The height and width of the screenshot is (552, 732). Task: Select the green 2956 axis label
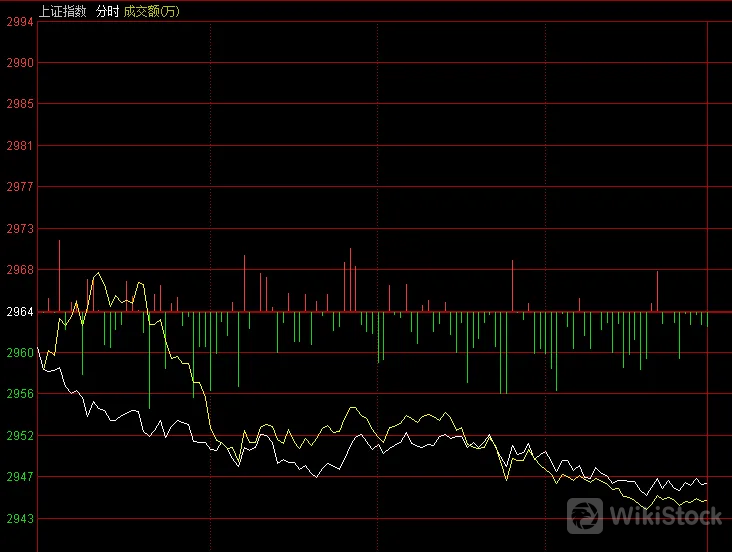18,394
